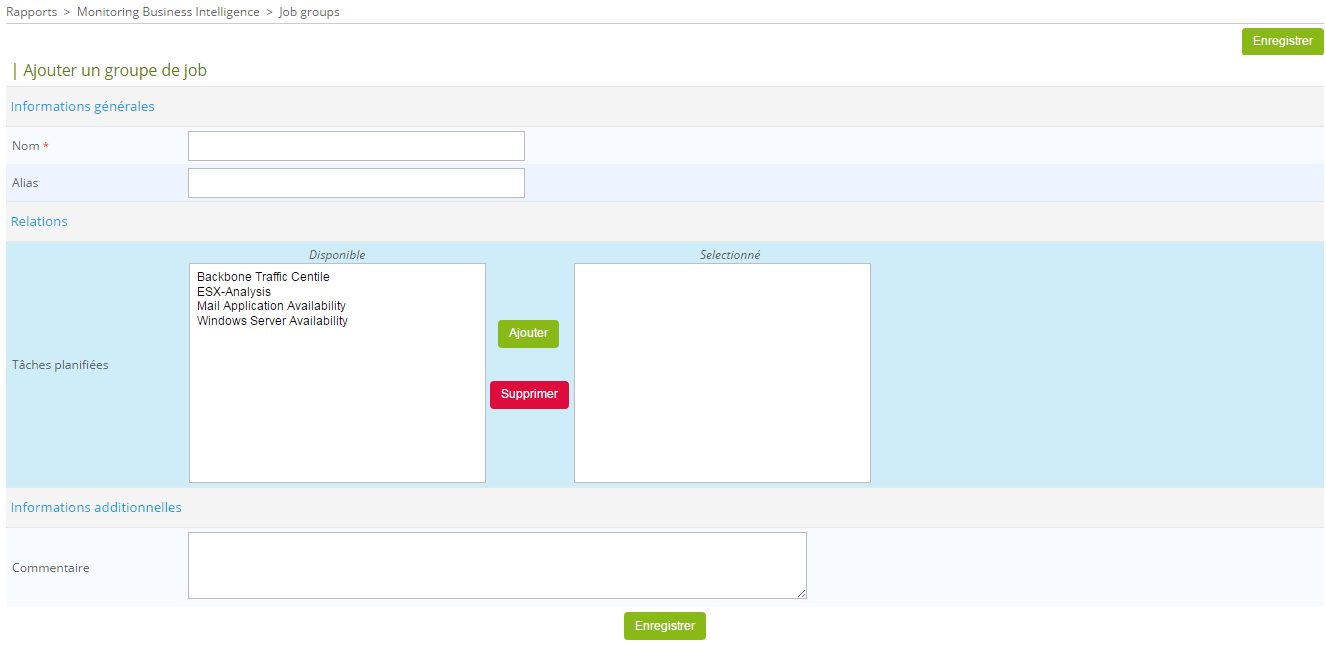The width and height of the screenshot is (1326, 645).
Task: Pick Windows Server Availability in the list
Action: pos(272,321)
